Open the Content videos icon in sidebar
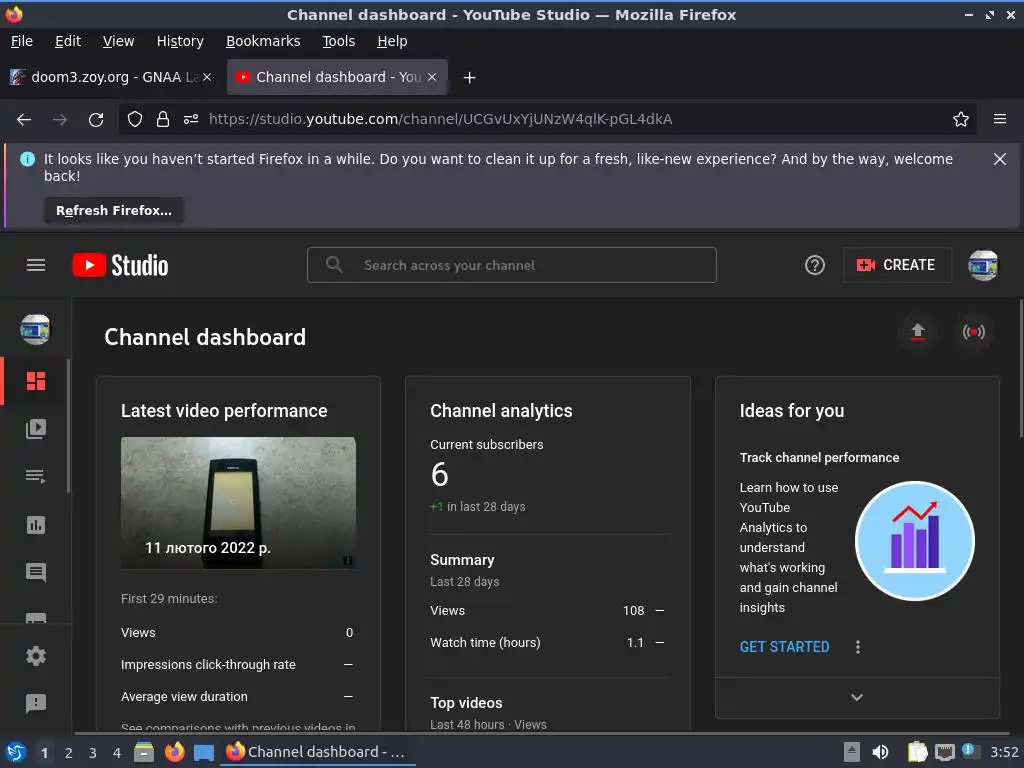The height and width of the screenshot is (768, 1024). (x=36, y=428)
